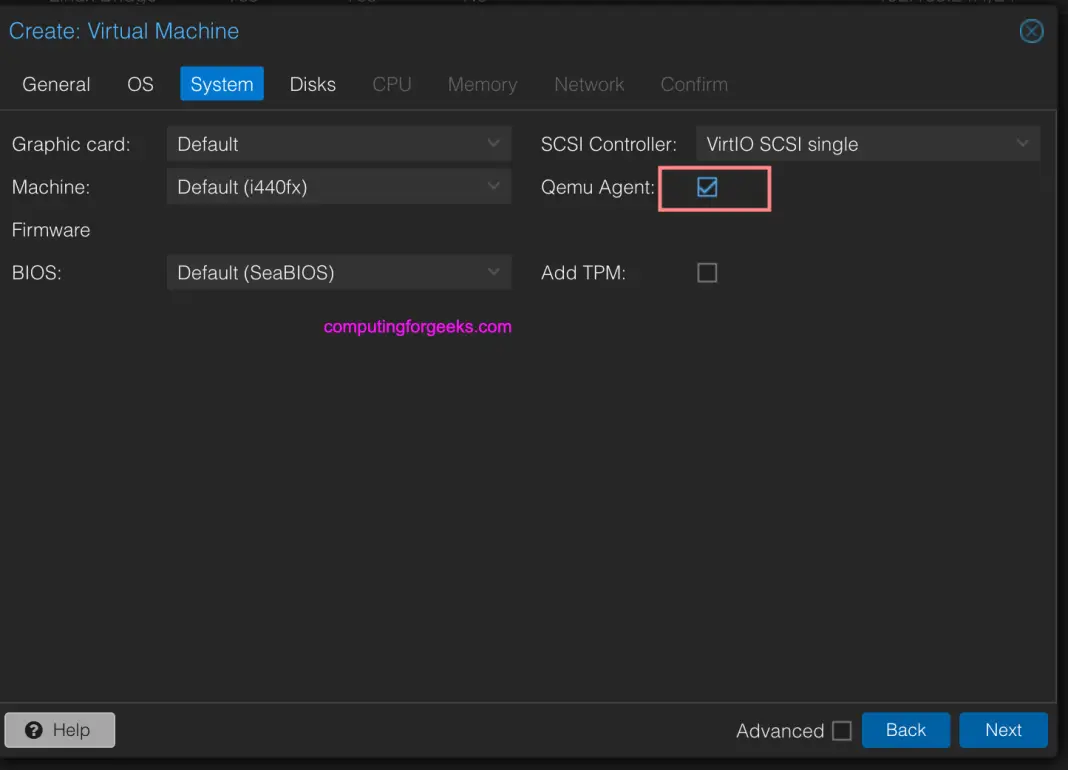
Task: Click the Back button
Action: click(x=906, y=729)
